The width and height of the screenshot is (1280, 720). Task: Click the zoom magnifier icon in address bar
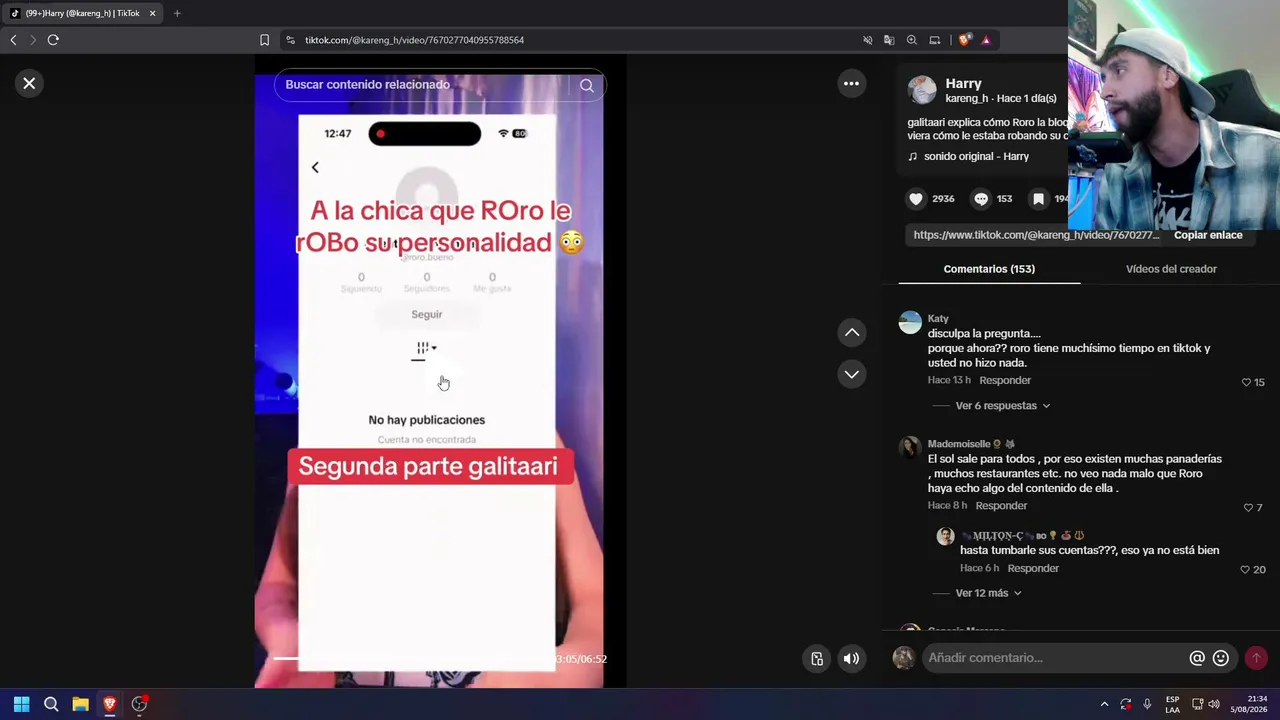pos(912,40)
